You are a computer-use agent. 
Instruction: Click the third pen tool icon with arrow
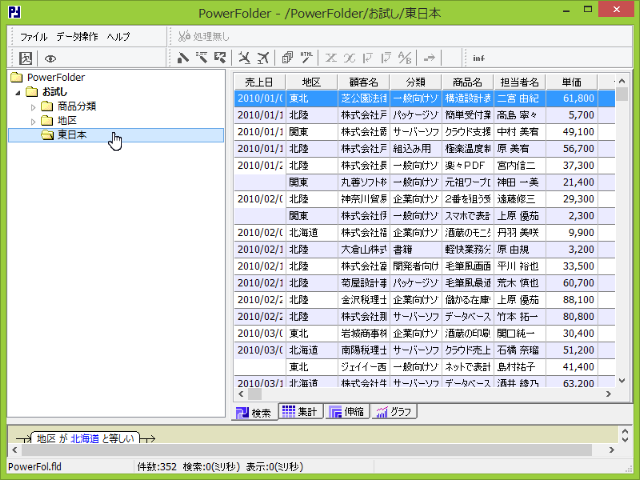click(220, 58)
